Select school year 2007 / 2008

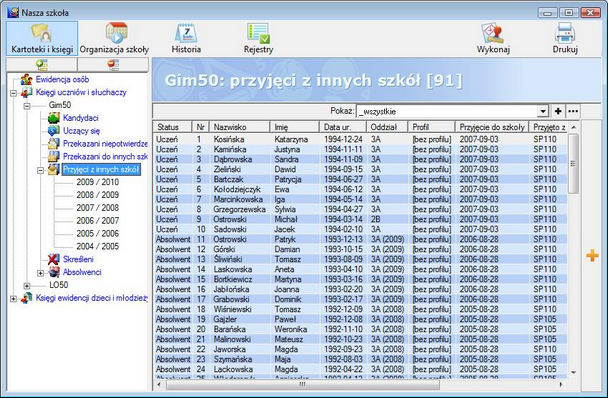pos(98,208)
